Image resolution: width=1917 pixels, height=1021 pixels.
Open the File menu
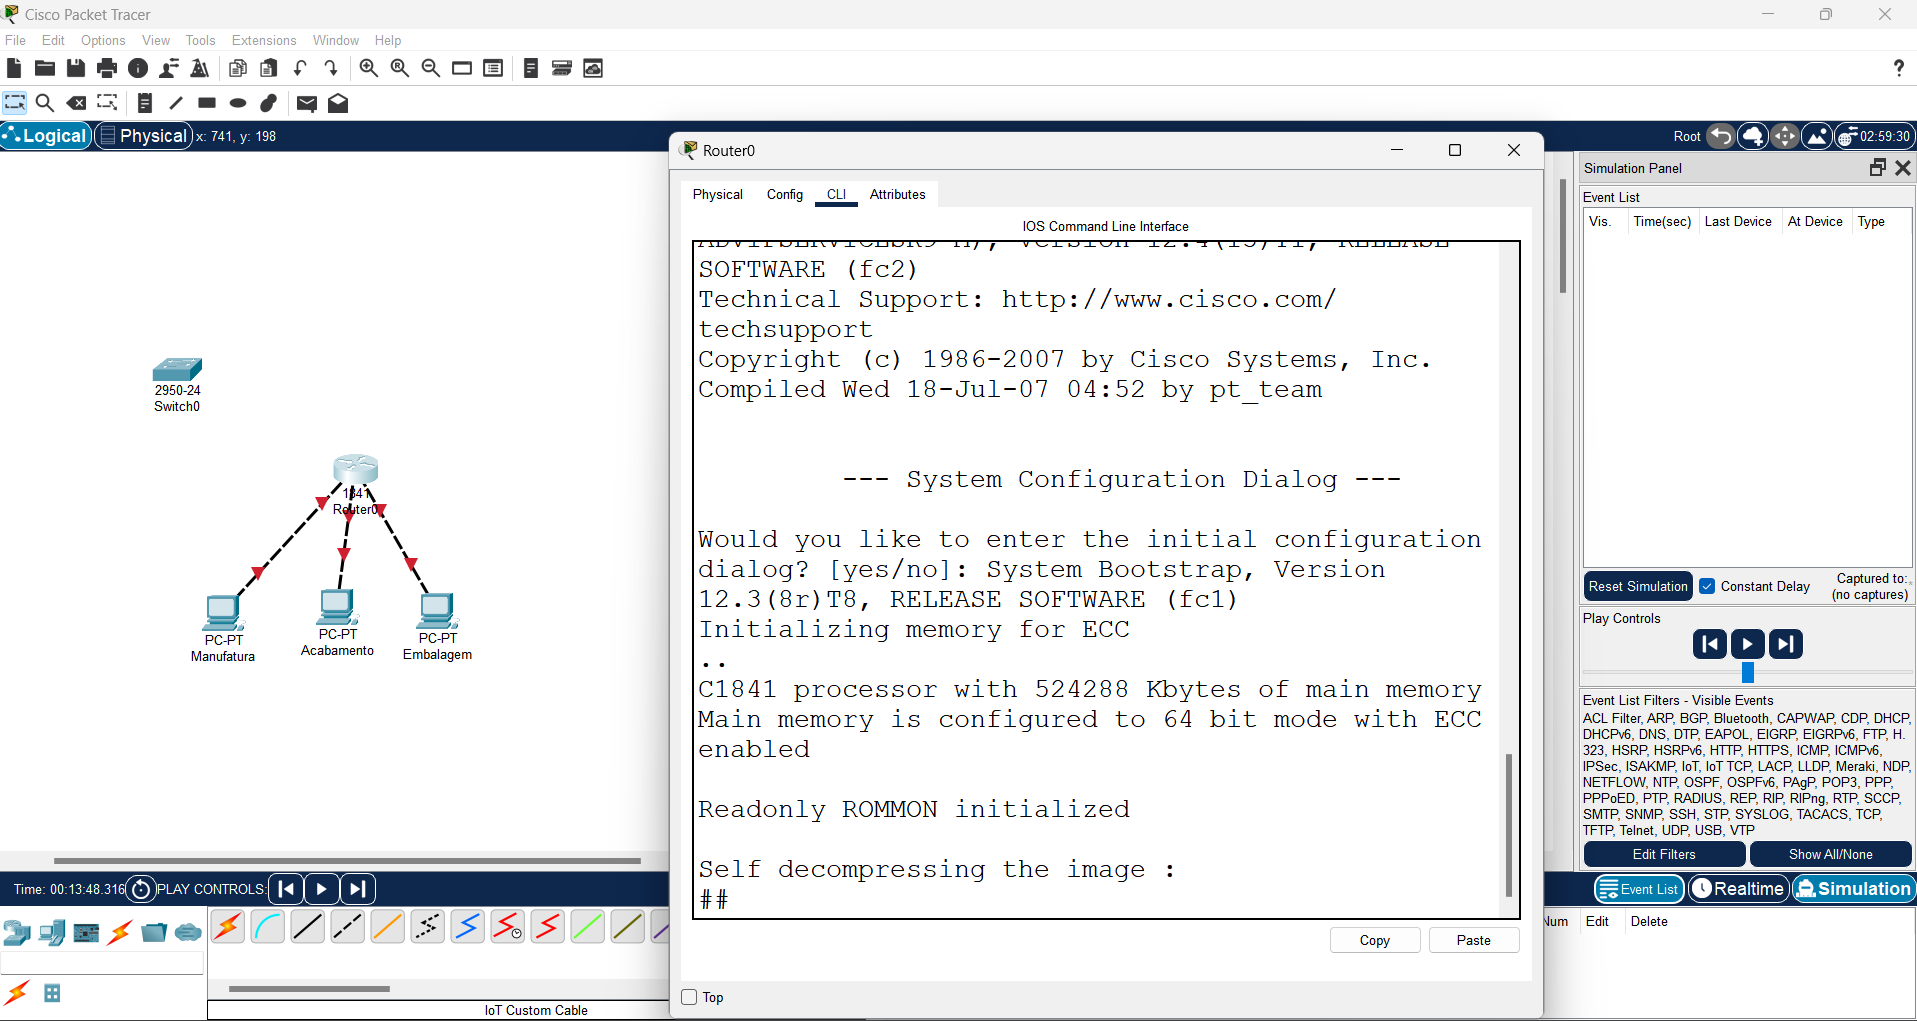16,40
